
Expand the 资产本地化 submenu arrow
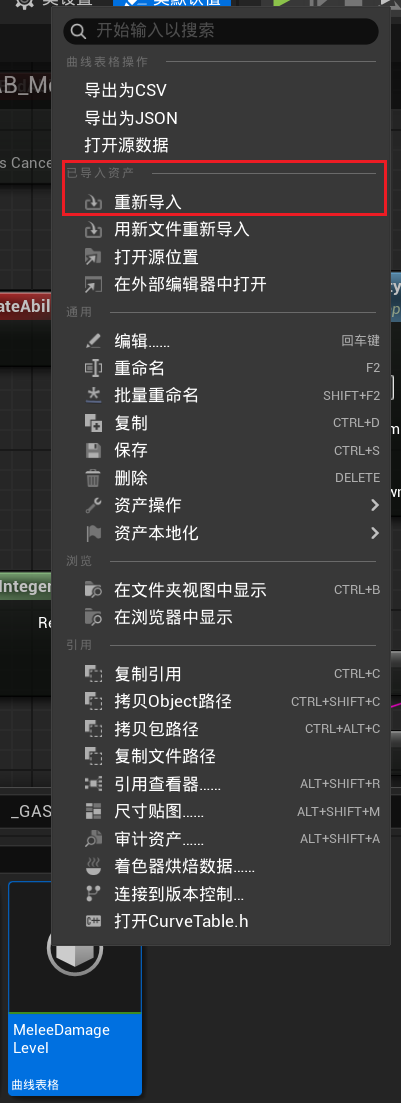pos(375,533)
